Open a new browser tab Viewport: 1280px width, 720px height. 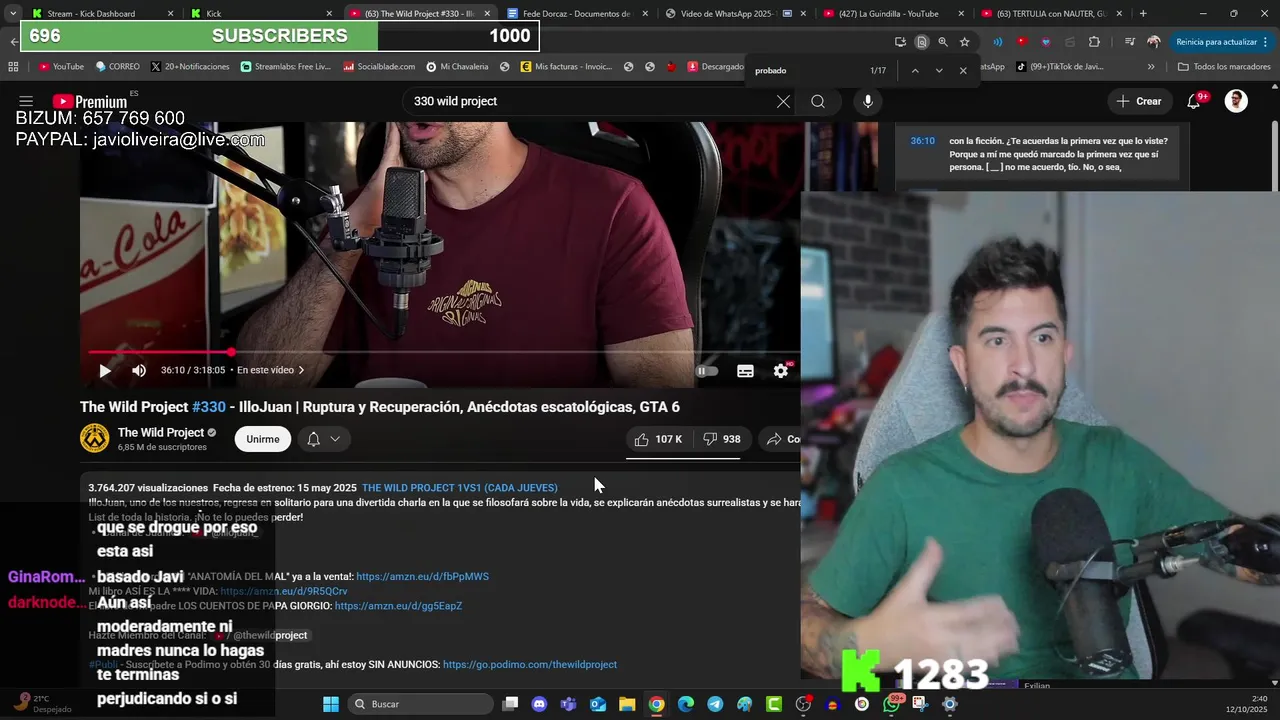pyautogui.click(x=1143, y=14)
